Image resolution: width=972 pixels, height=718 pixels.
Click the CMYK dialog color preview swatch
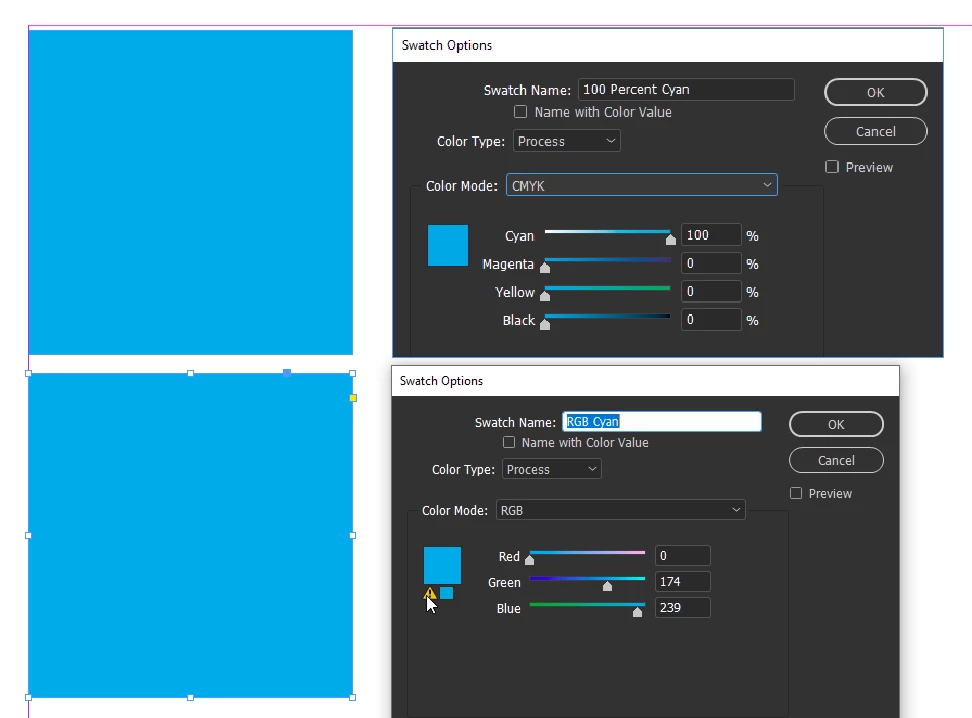click(x=448, y=246)
